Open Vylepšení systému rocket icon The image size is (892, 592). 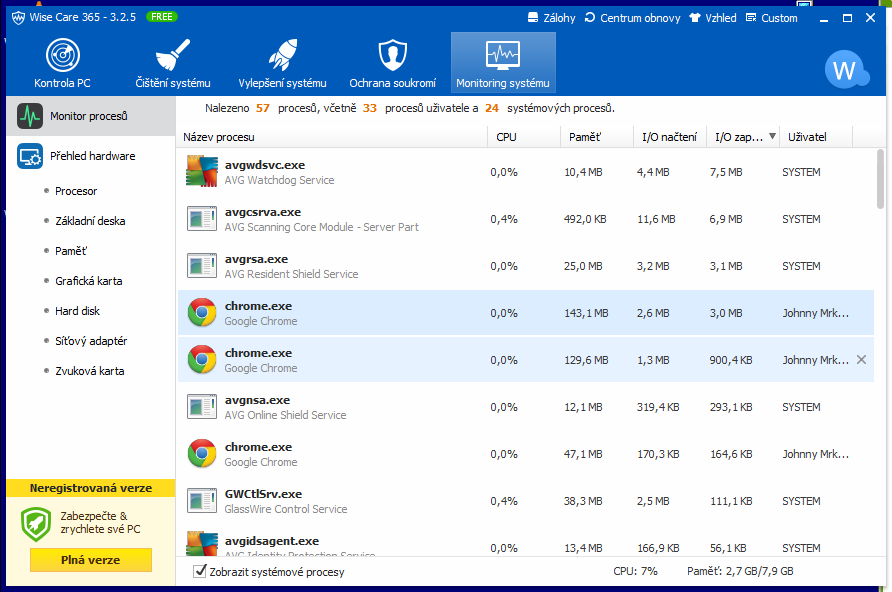[283, 55]
